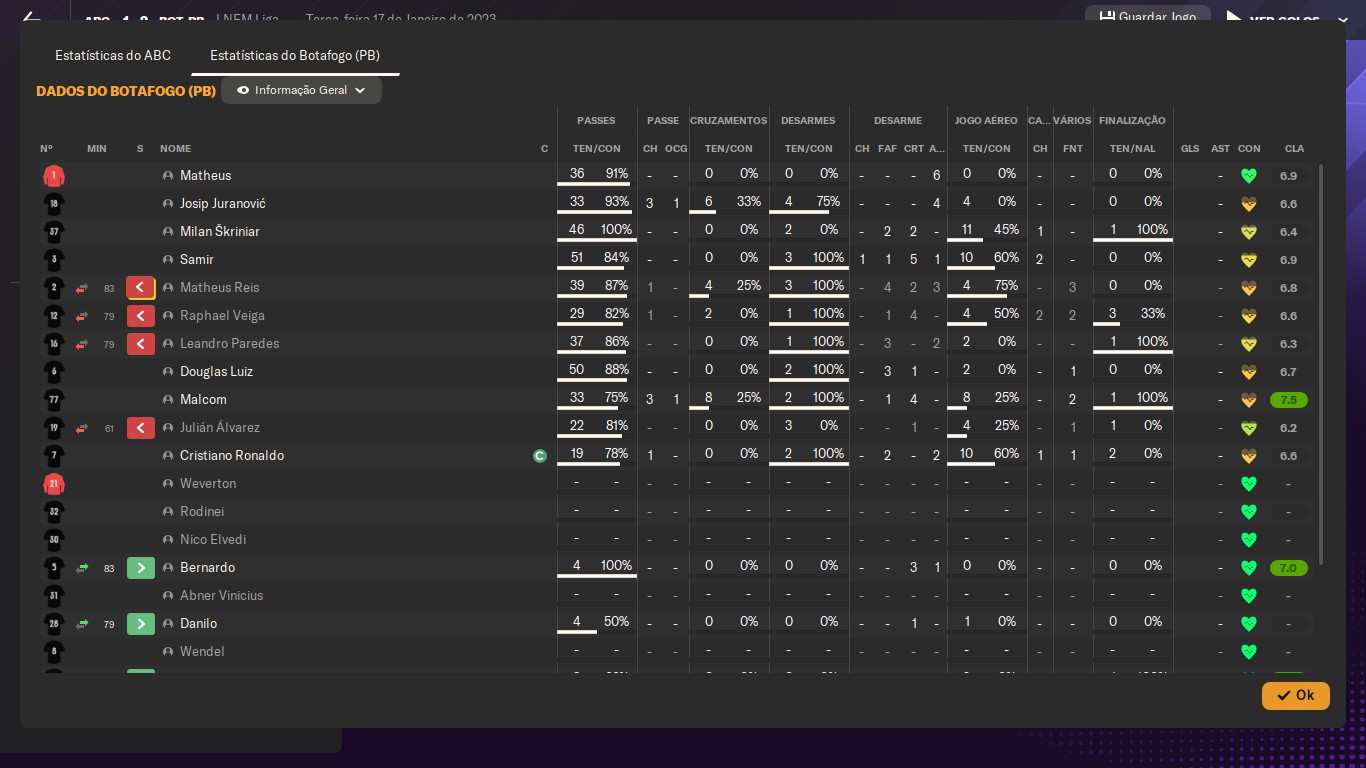Switch to Estatísticas do ABC tab

(113, 55)
